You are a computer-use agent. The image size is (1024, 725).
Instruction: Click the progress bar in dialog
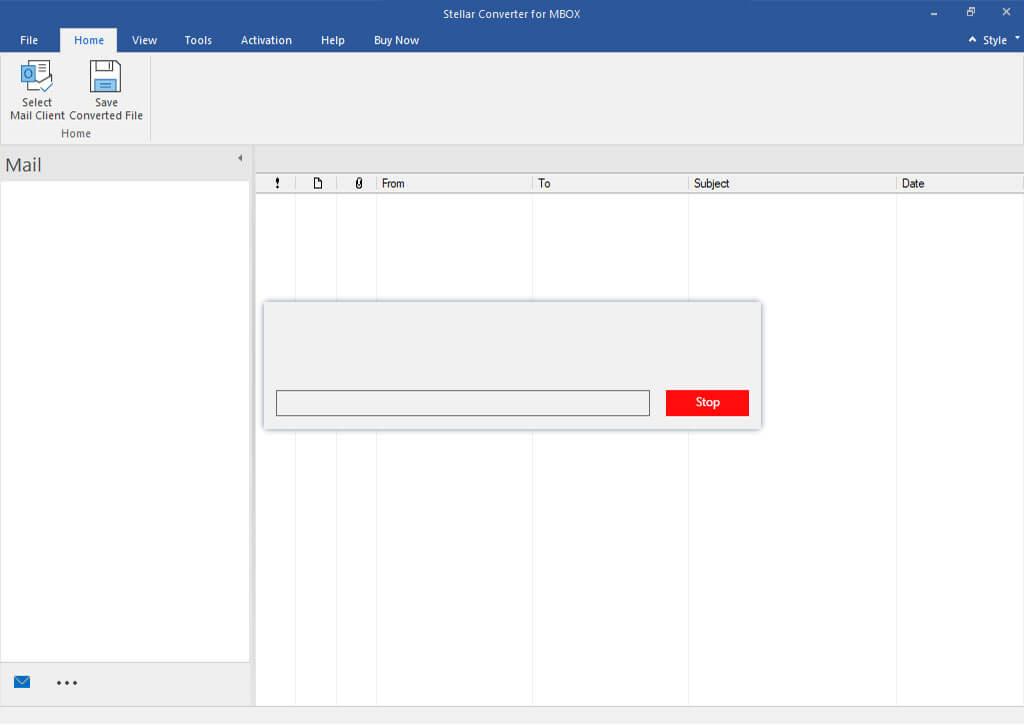[462, 403]
